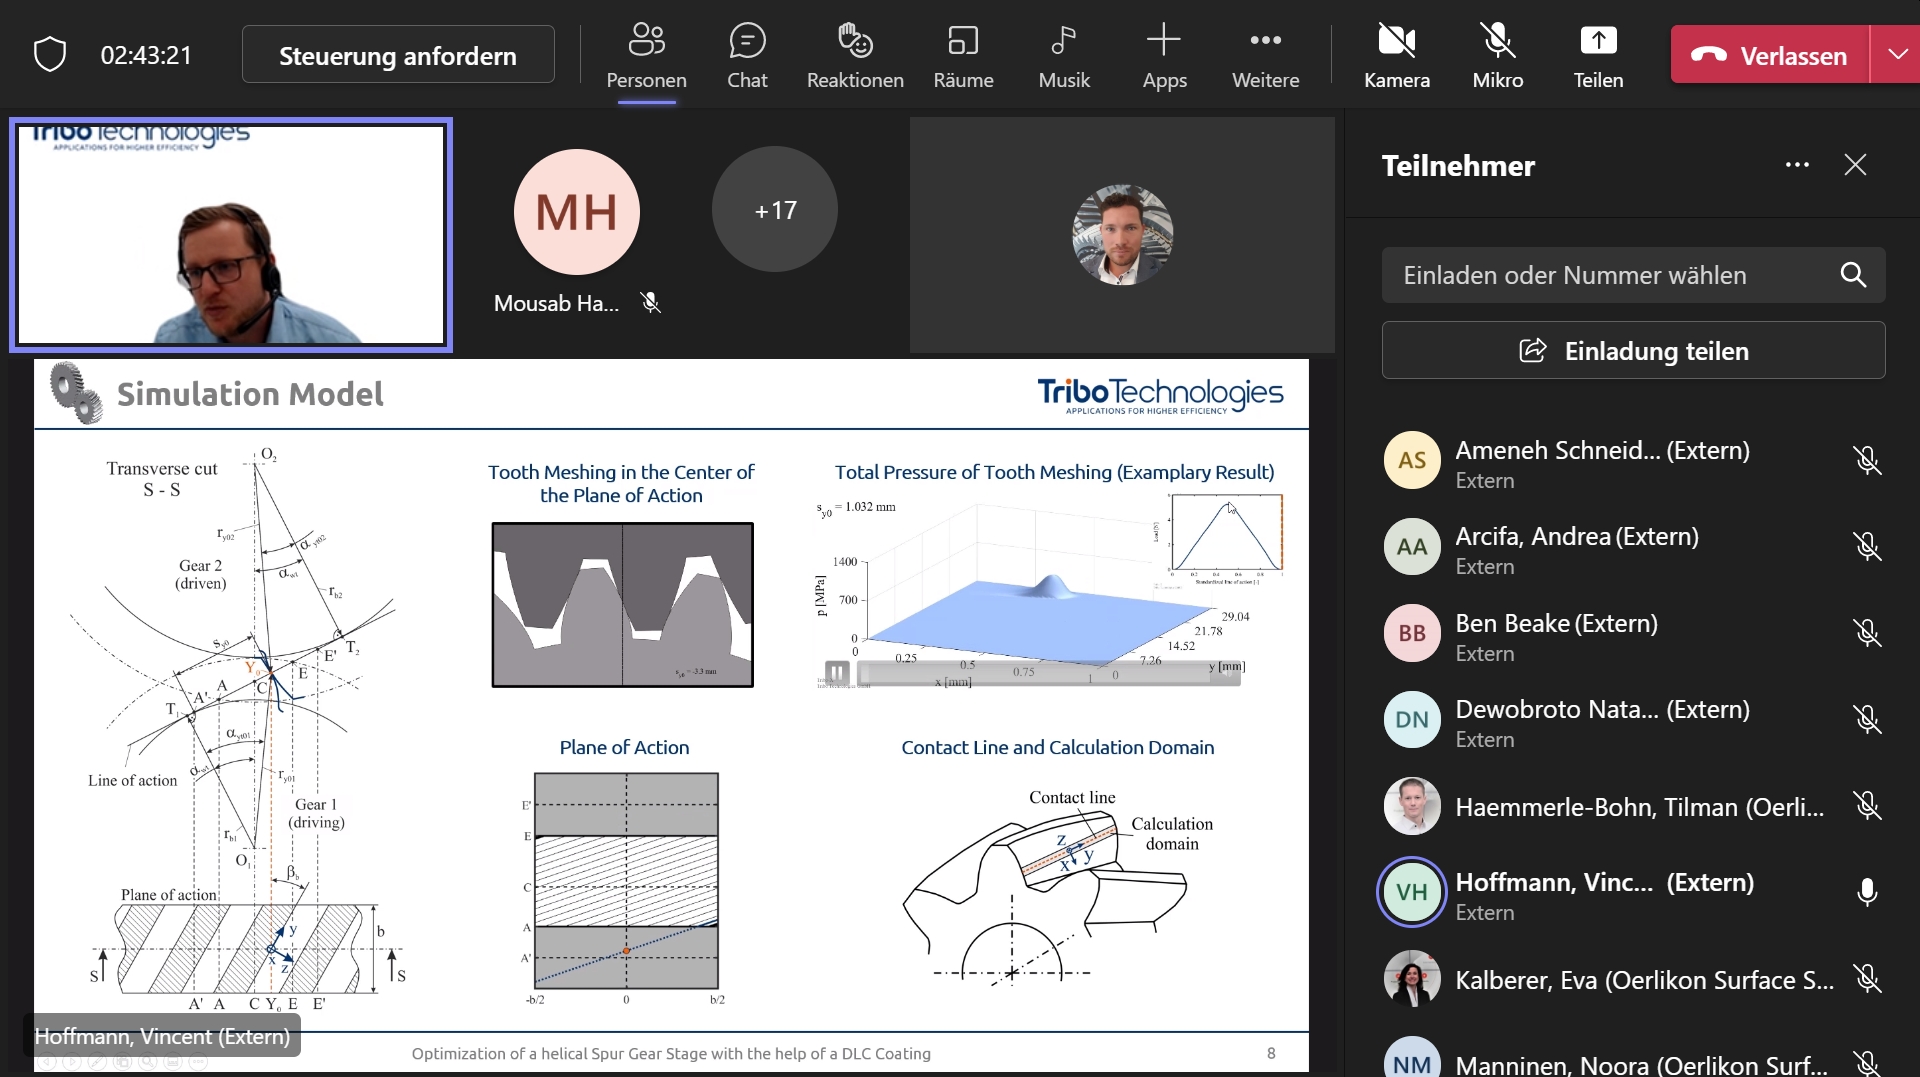
Task: Click Einladung teilen button
Action: pos(1633,351)
